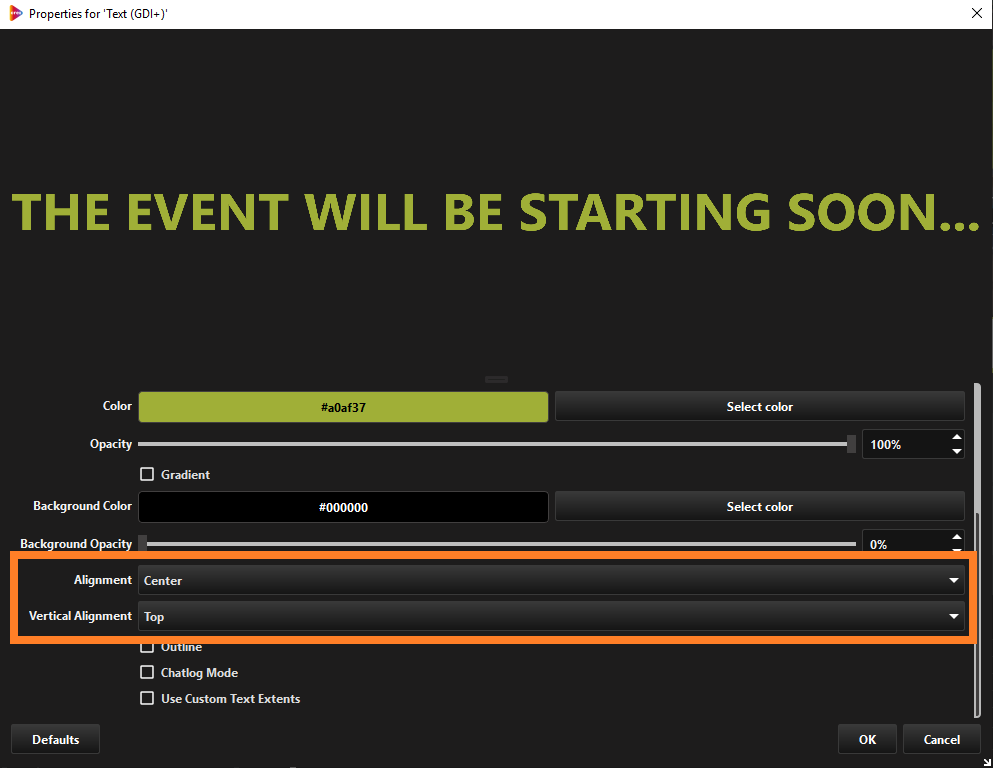
Task: Decrease Opacity with the down arrow
Action: 957,451
